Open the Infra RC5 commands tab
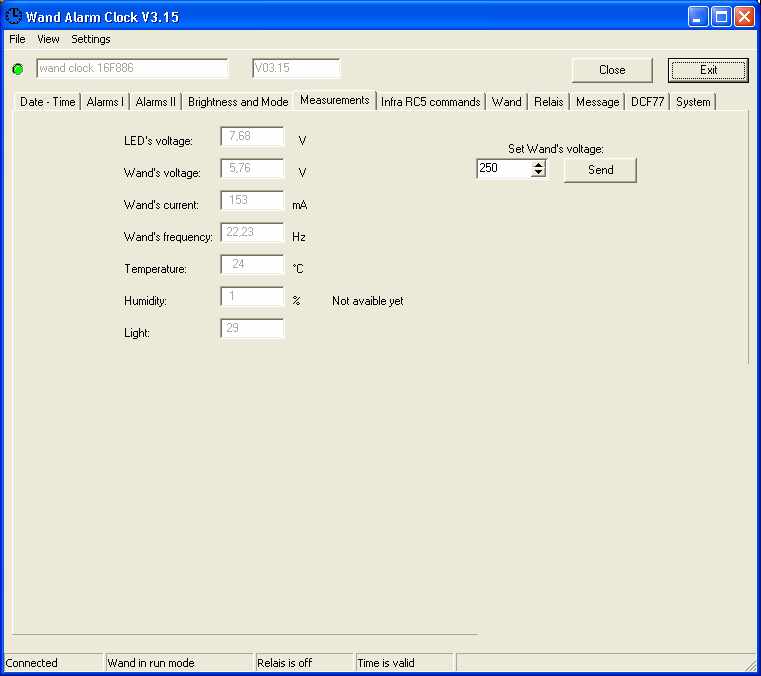761x676 pixels. click(430, 102)
